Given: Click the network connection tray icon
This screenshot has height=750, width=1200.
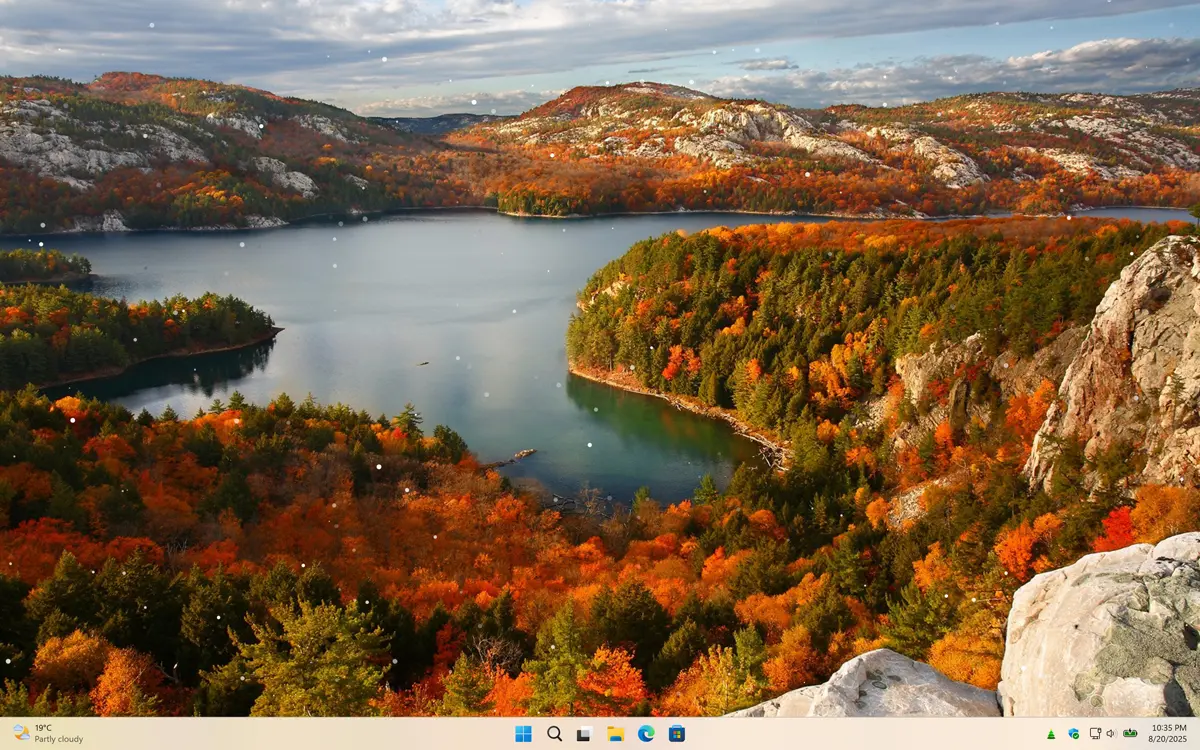Looking at the screenshot, I should click(x=1095, y=734).
